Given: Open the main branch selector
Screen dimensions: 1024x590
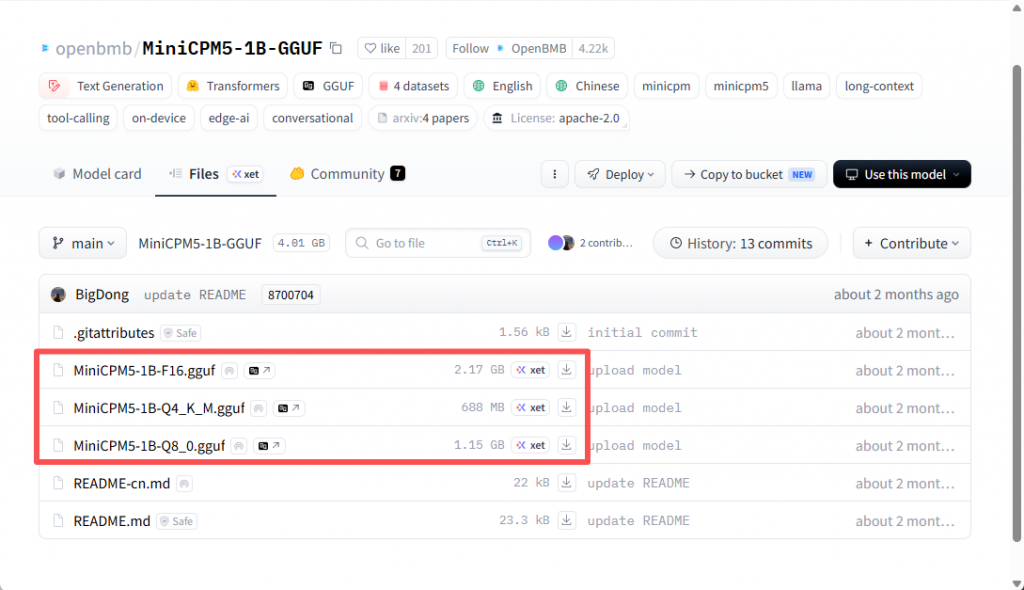Looking at the screenshot, I should point(83,243).
